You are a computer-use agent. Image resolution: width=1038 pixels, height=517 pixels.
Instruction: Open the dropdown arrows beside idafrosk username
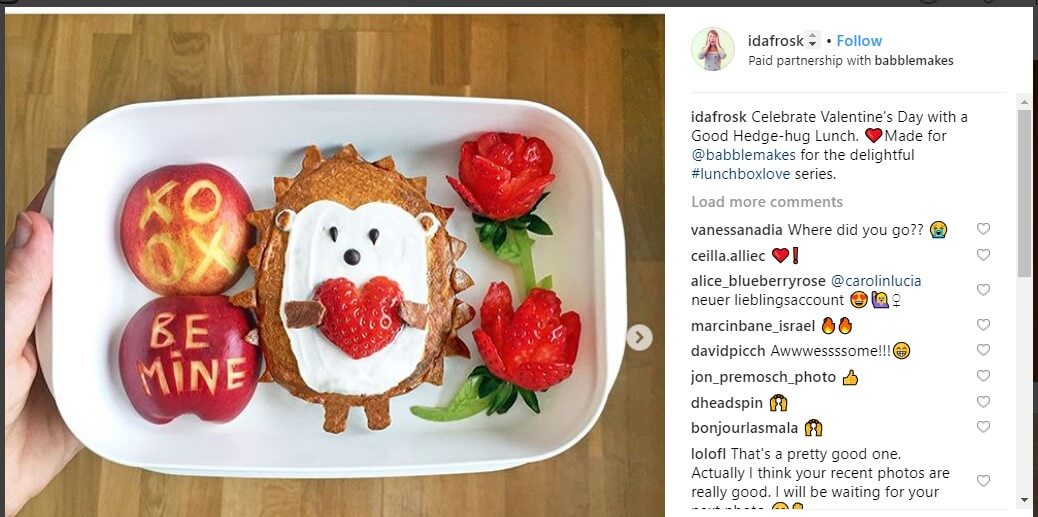tap(813, 40)
